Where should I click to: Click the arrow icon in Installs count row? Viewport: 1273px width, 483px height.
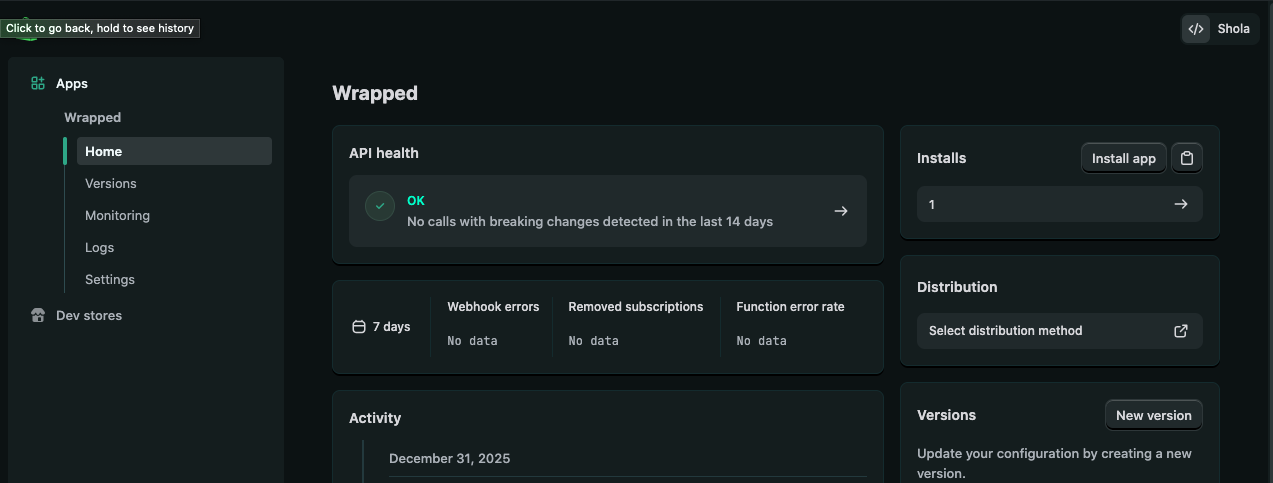pos(1181,204)
